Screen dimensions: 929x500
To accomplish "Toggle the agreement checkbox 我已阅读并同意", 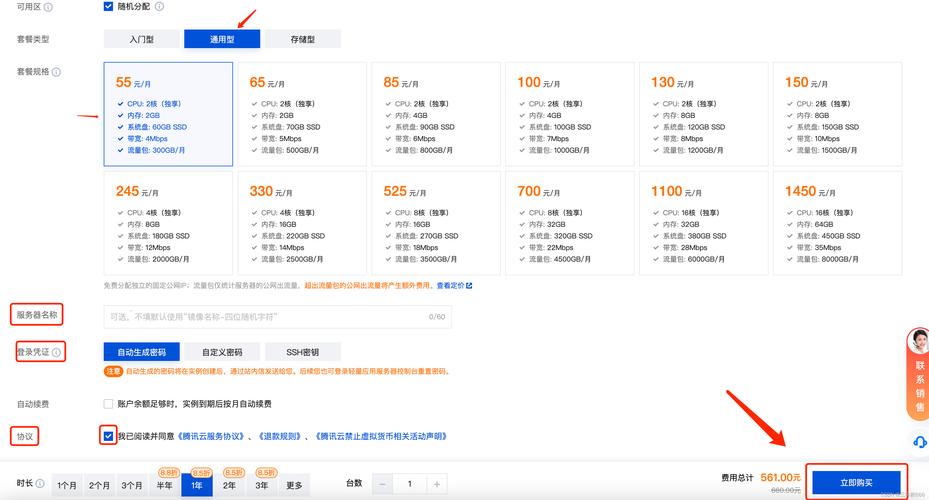I will pyautogui.click(x=108, y=436).
